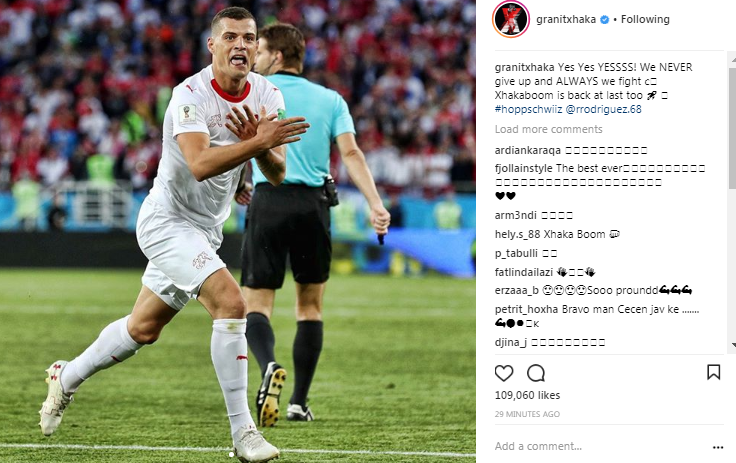736x463 pixels.
Task: Click the verified badge next to granitxhaka
Action: [x=605, y=19]
